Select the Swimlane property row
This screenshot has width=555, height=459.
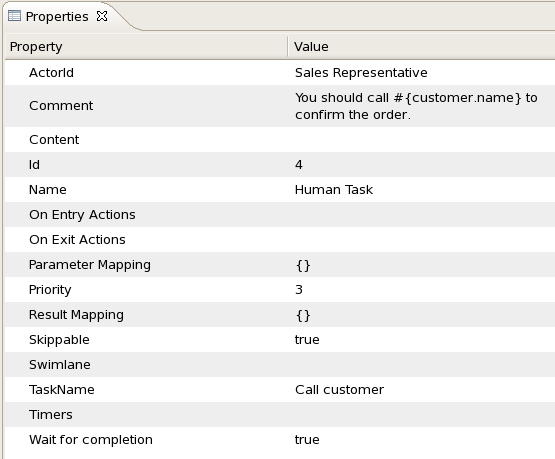[x=280, y=365]
